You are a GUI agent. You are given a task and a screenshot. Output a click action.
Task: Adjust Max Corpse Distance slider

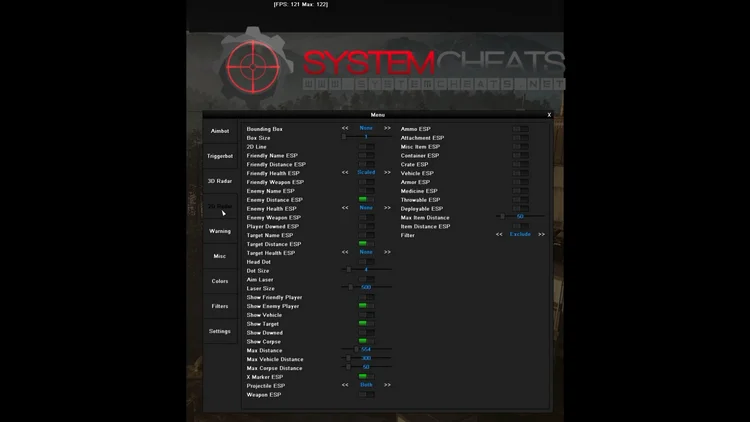[366, 367]
